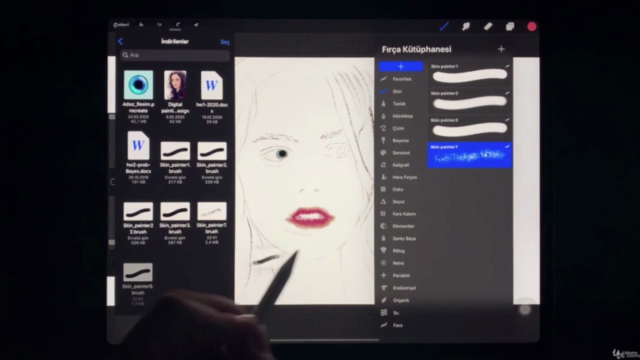Select the Eraser tool
Viewport: 640px width, 360px height.
point(488,27)
